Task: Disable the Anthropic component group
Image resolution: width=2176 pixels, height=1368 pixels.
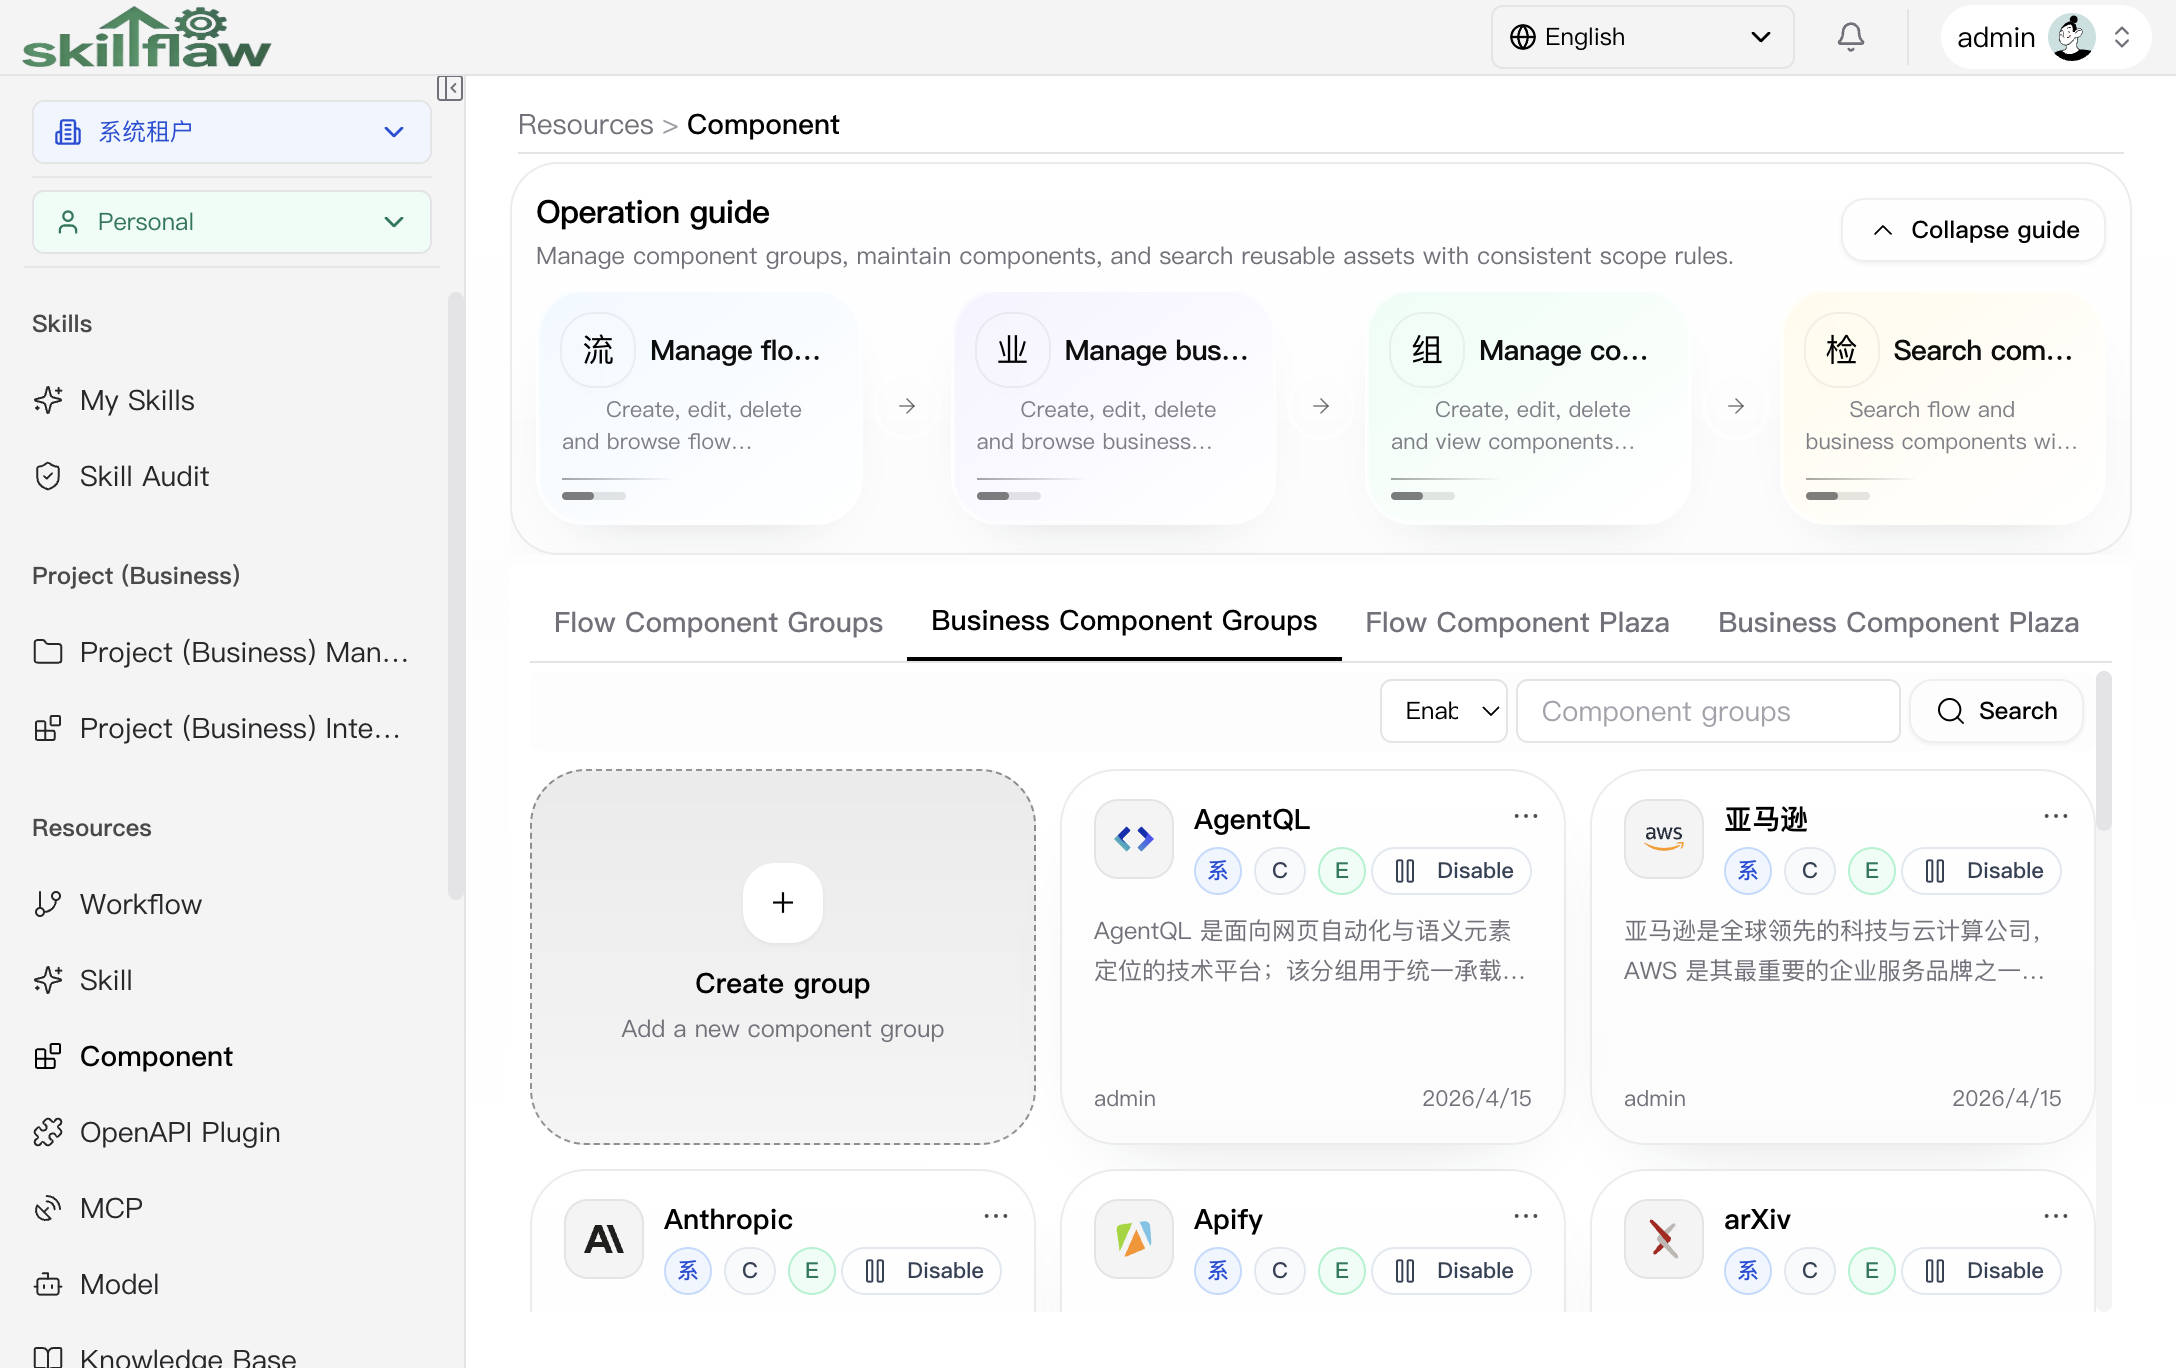Action: tap(923, 1271)
